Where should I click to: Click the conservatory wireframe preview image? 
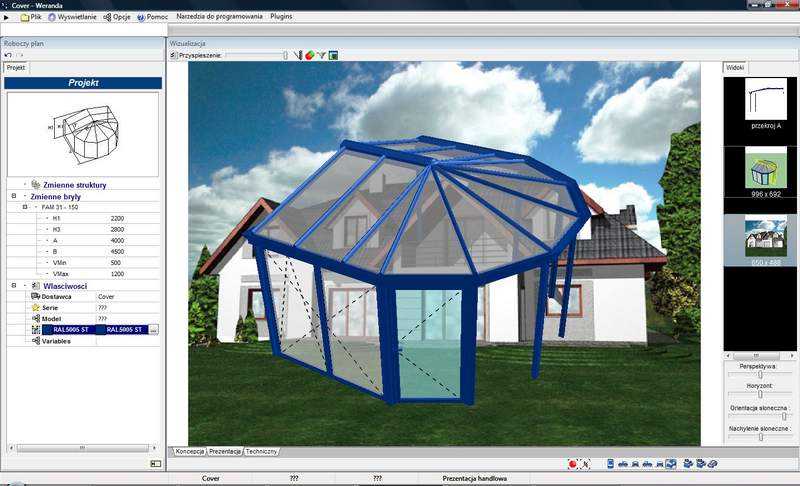click(x=83, y=135)
